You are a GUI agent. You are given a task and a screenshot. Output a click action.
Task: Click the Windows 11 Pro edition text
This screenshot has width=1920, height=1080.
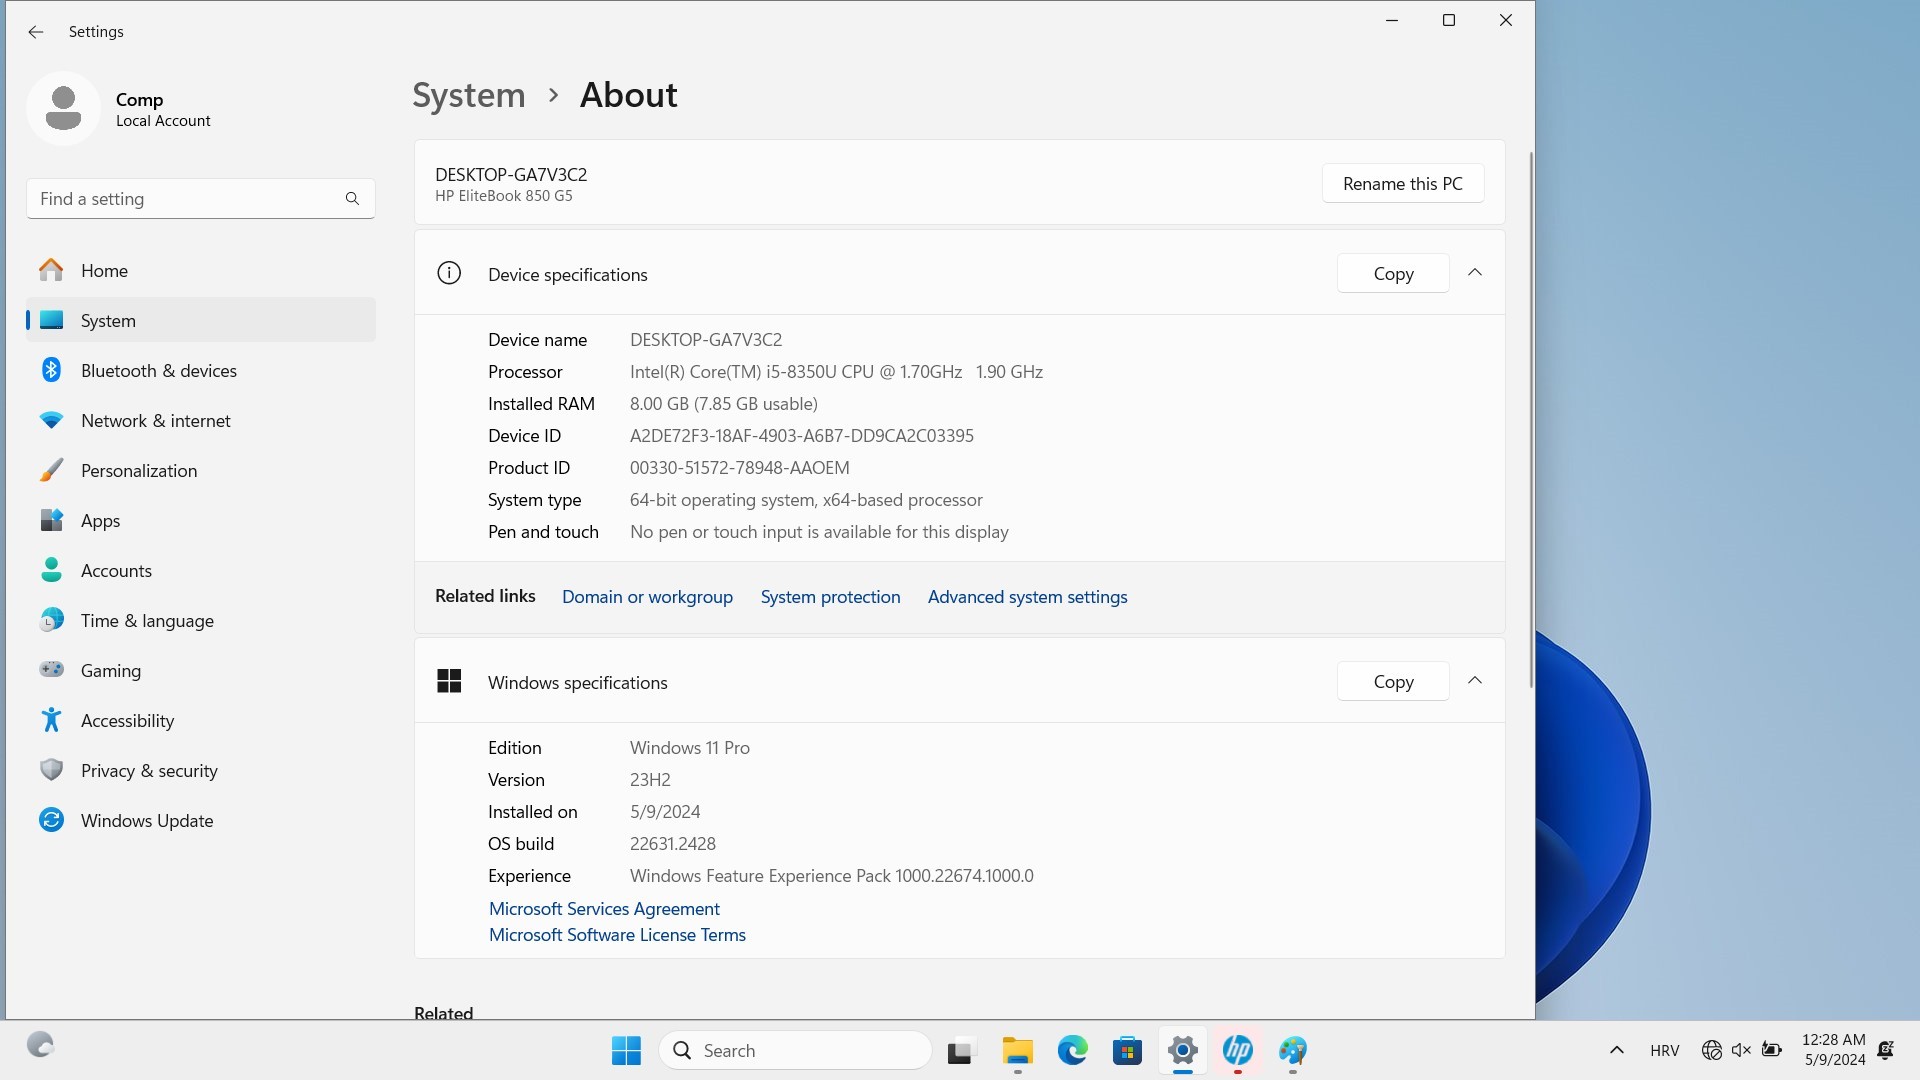point(689,748)
